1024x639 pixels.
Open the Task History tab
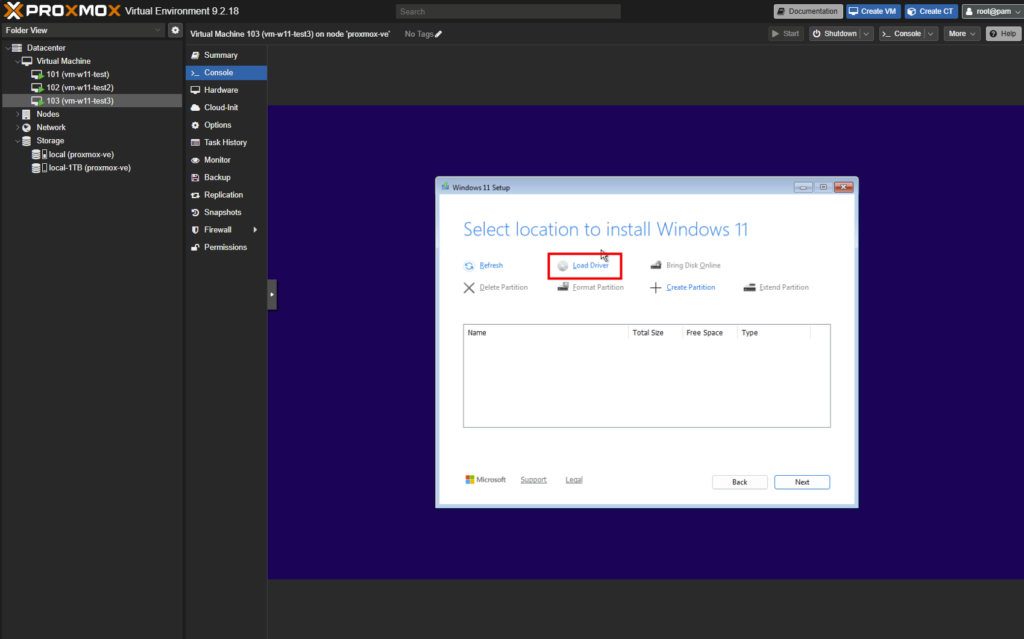226,142
